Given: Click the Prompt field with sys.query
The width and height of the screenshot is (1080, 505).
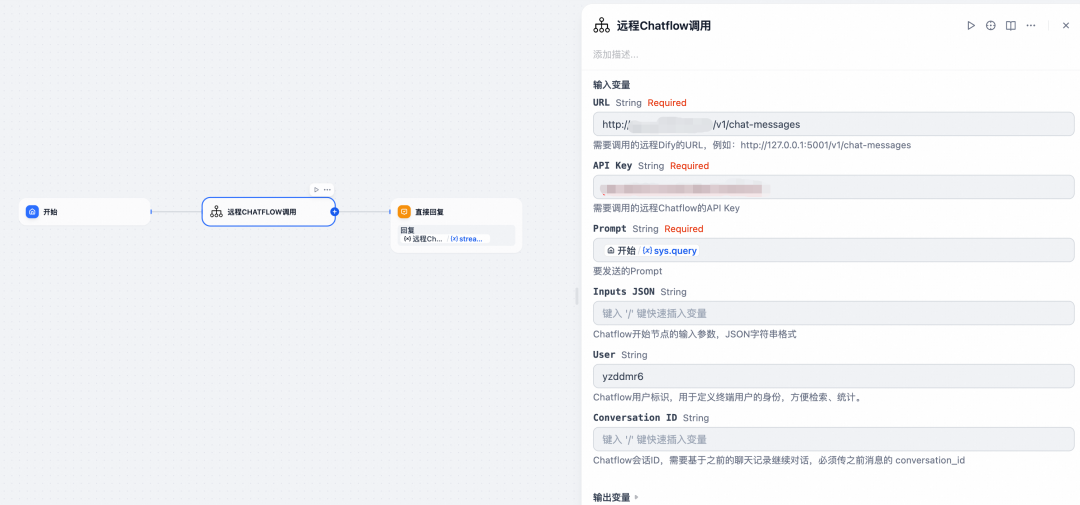Looking at the screenshot, I should pos(833,250).
